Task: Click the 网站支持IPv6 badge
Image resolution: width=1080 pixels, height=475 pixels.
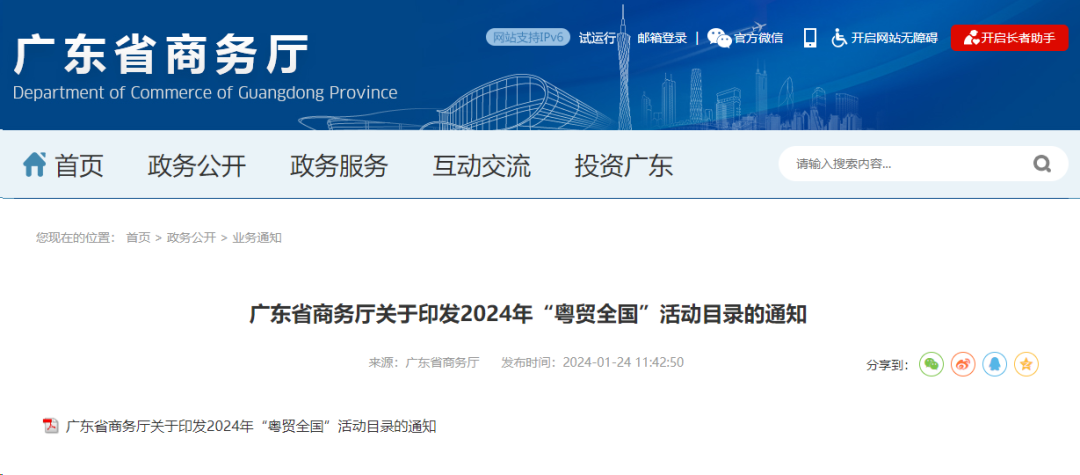Action: (528, 38)
